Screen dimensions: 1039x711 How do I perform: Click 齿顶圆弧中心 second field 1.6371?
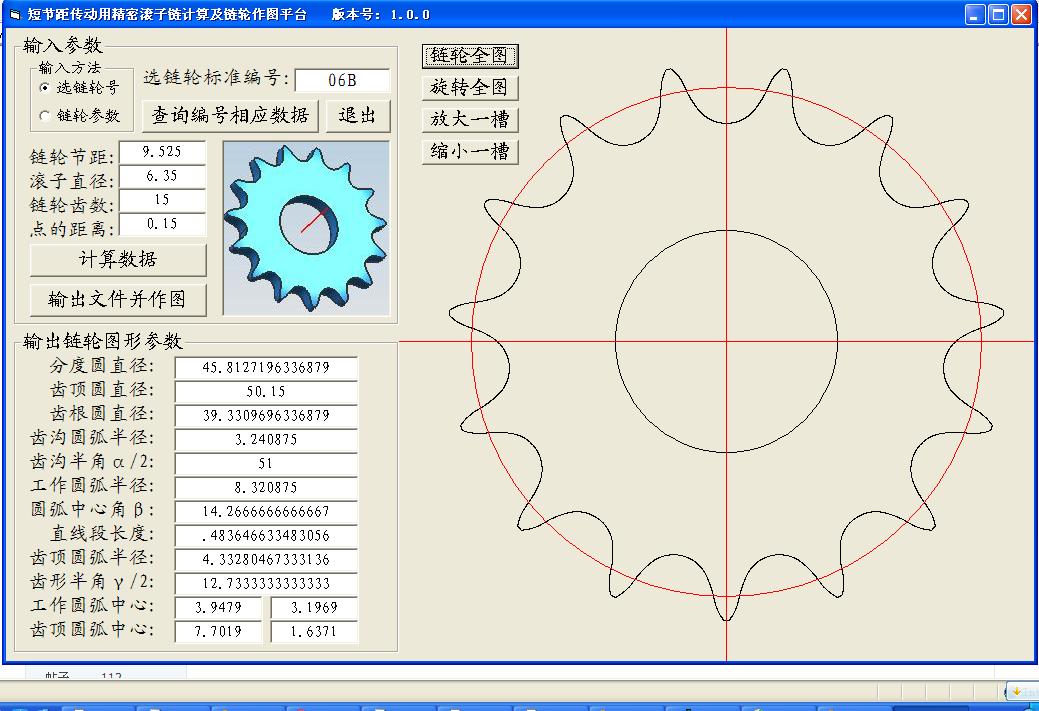click(x=315, y=631)
